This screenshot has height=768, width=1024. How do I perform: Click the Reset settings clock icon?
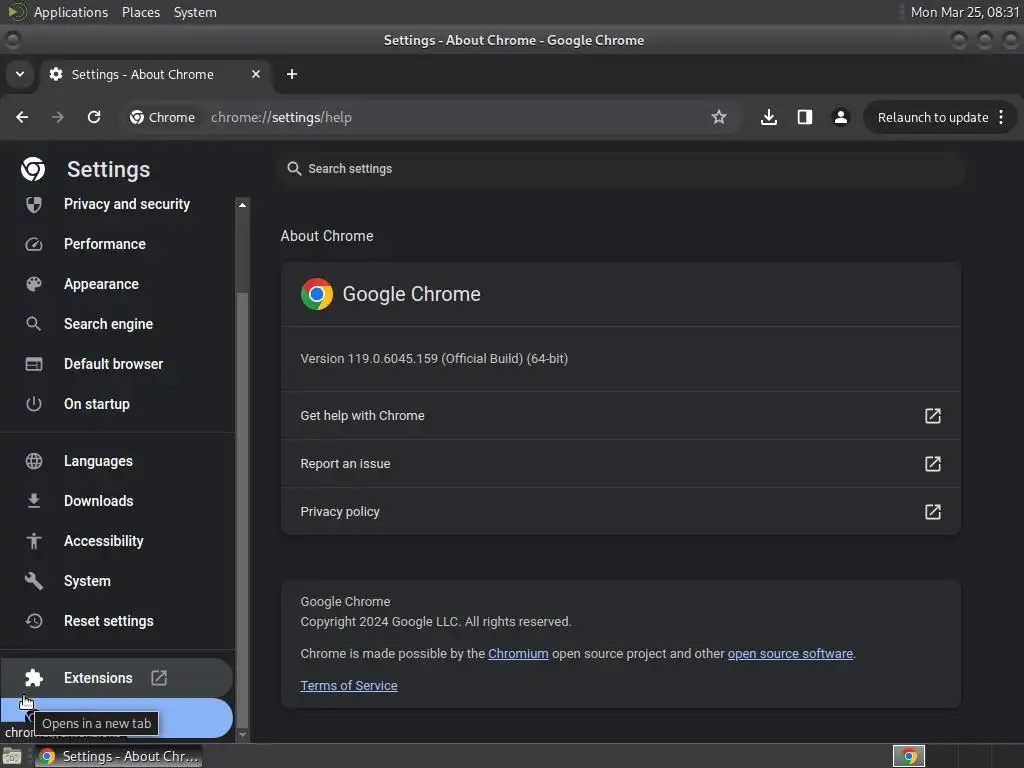[33, 620]
